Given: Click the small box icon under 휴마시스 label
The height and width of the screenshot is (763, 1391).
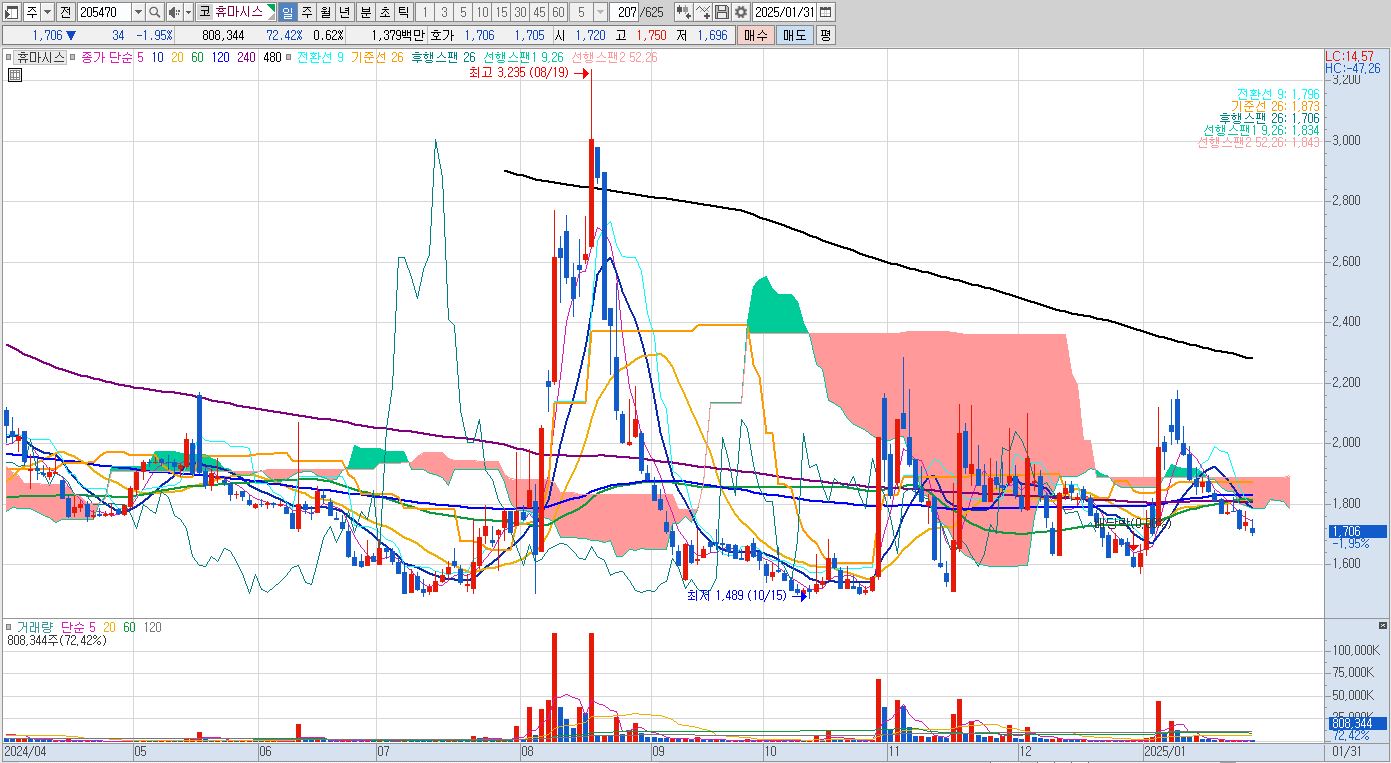Looking at the screenshot, I should tap(14, 74).
